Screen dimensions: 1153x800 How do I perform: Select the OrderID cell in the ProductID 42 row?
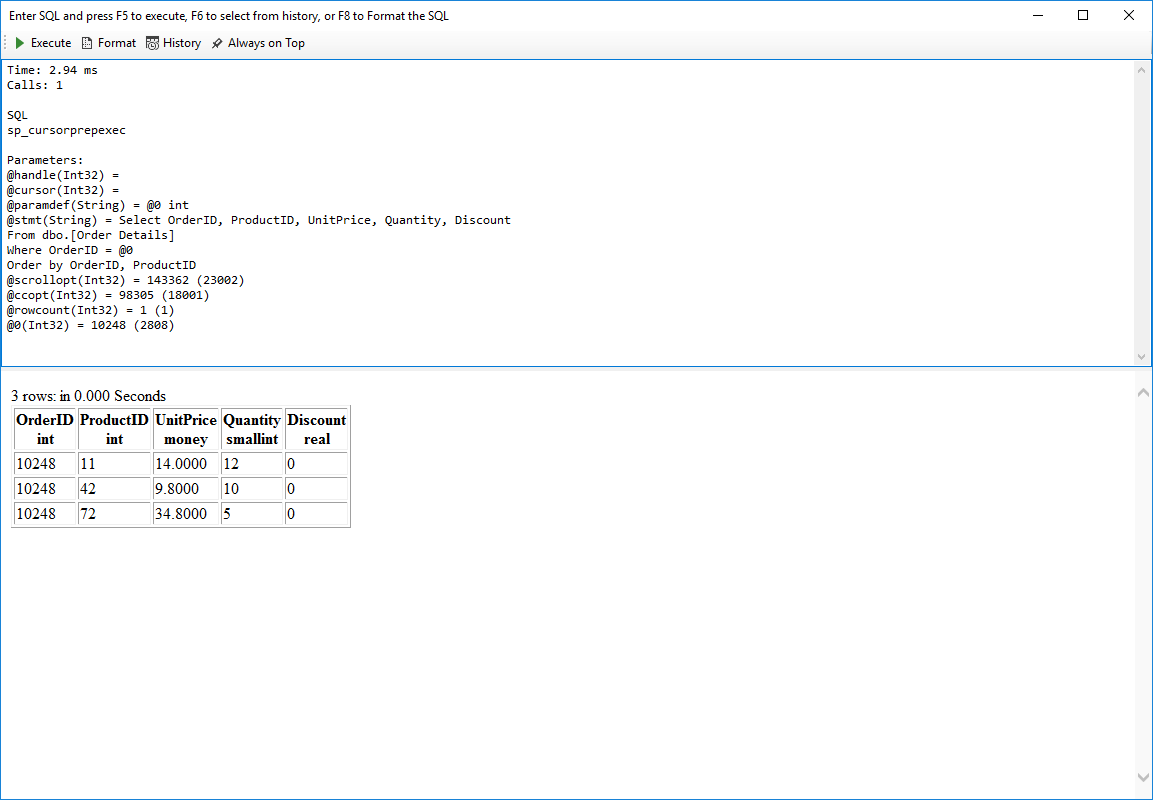(x=46, y=489)
